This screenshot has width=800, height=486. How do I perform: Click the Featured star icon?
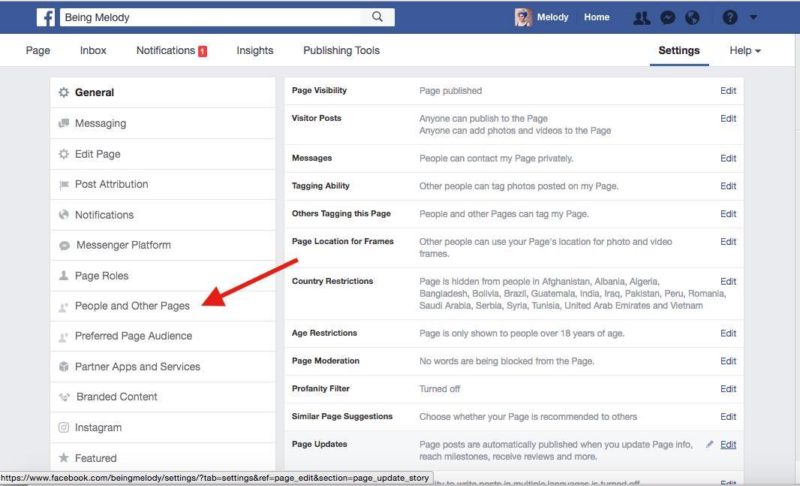[63, 457]
